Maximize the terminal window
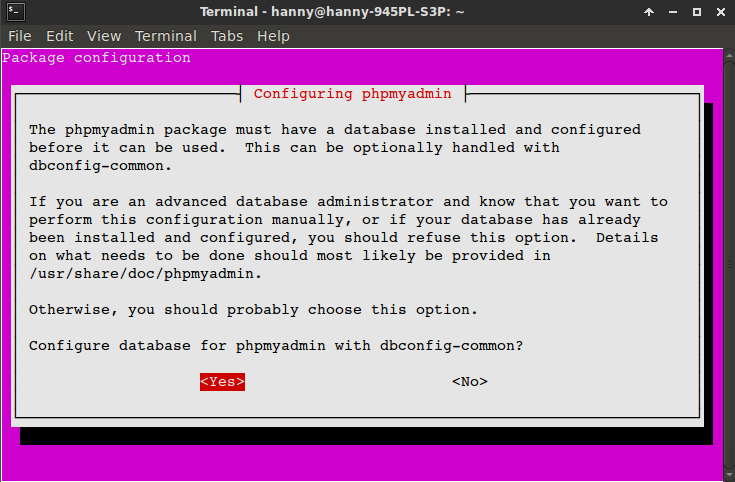The image size is (735, 482). pos(697,12)
